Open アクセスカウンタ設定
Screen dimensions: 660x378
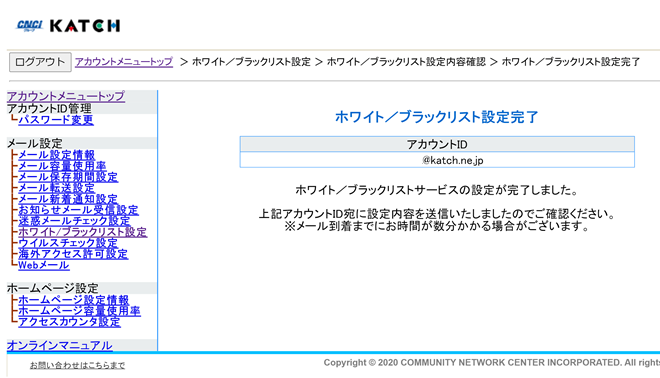tap(69, 322)
